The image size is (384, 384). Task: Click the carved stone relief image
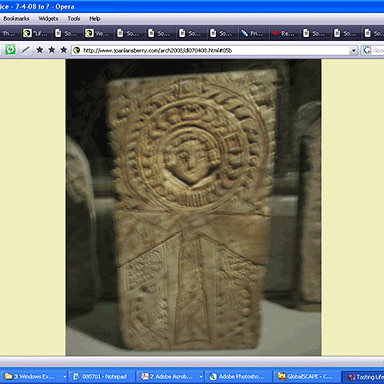[x=193, y=207]
